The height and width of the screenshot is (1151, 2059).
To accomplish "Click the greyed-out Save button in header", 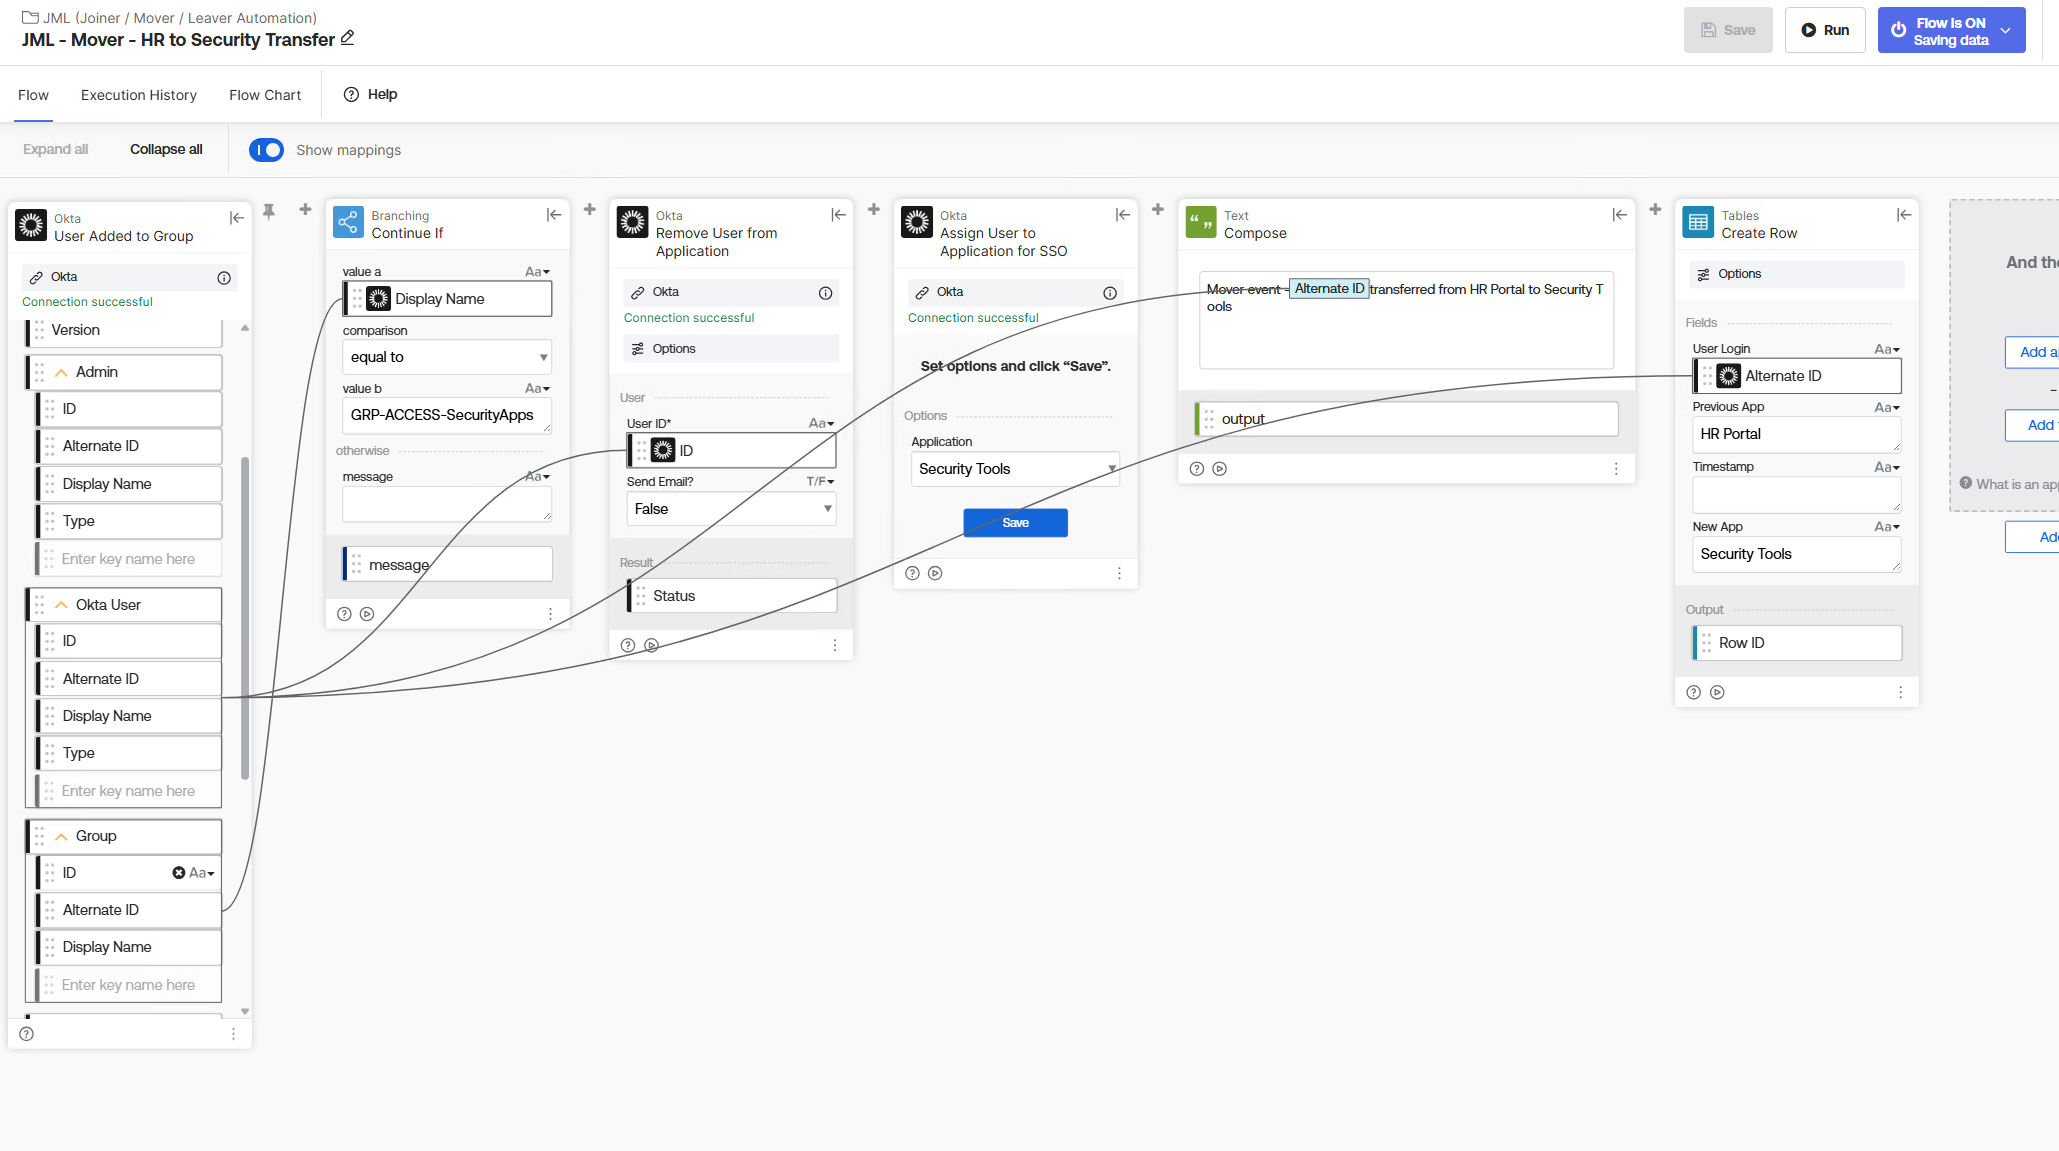I will [x=1728, y=30].
